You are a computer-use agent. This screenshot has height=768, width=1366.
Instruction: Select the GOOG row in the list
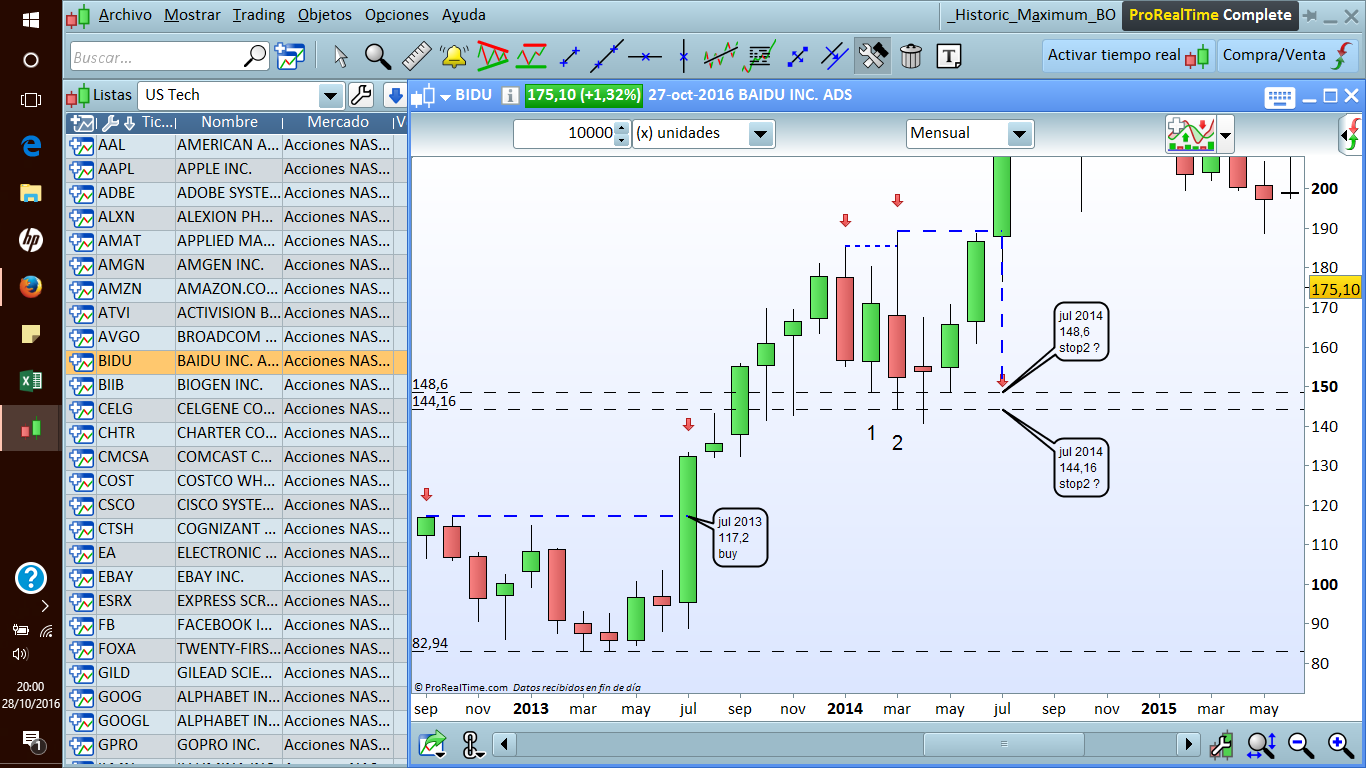coord(236,697)
